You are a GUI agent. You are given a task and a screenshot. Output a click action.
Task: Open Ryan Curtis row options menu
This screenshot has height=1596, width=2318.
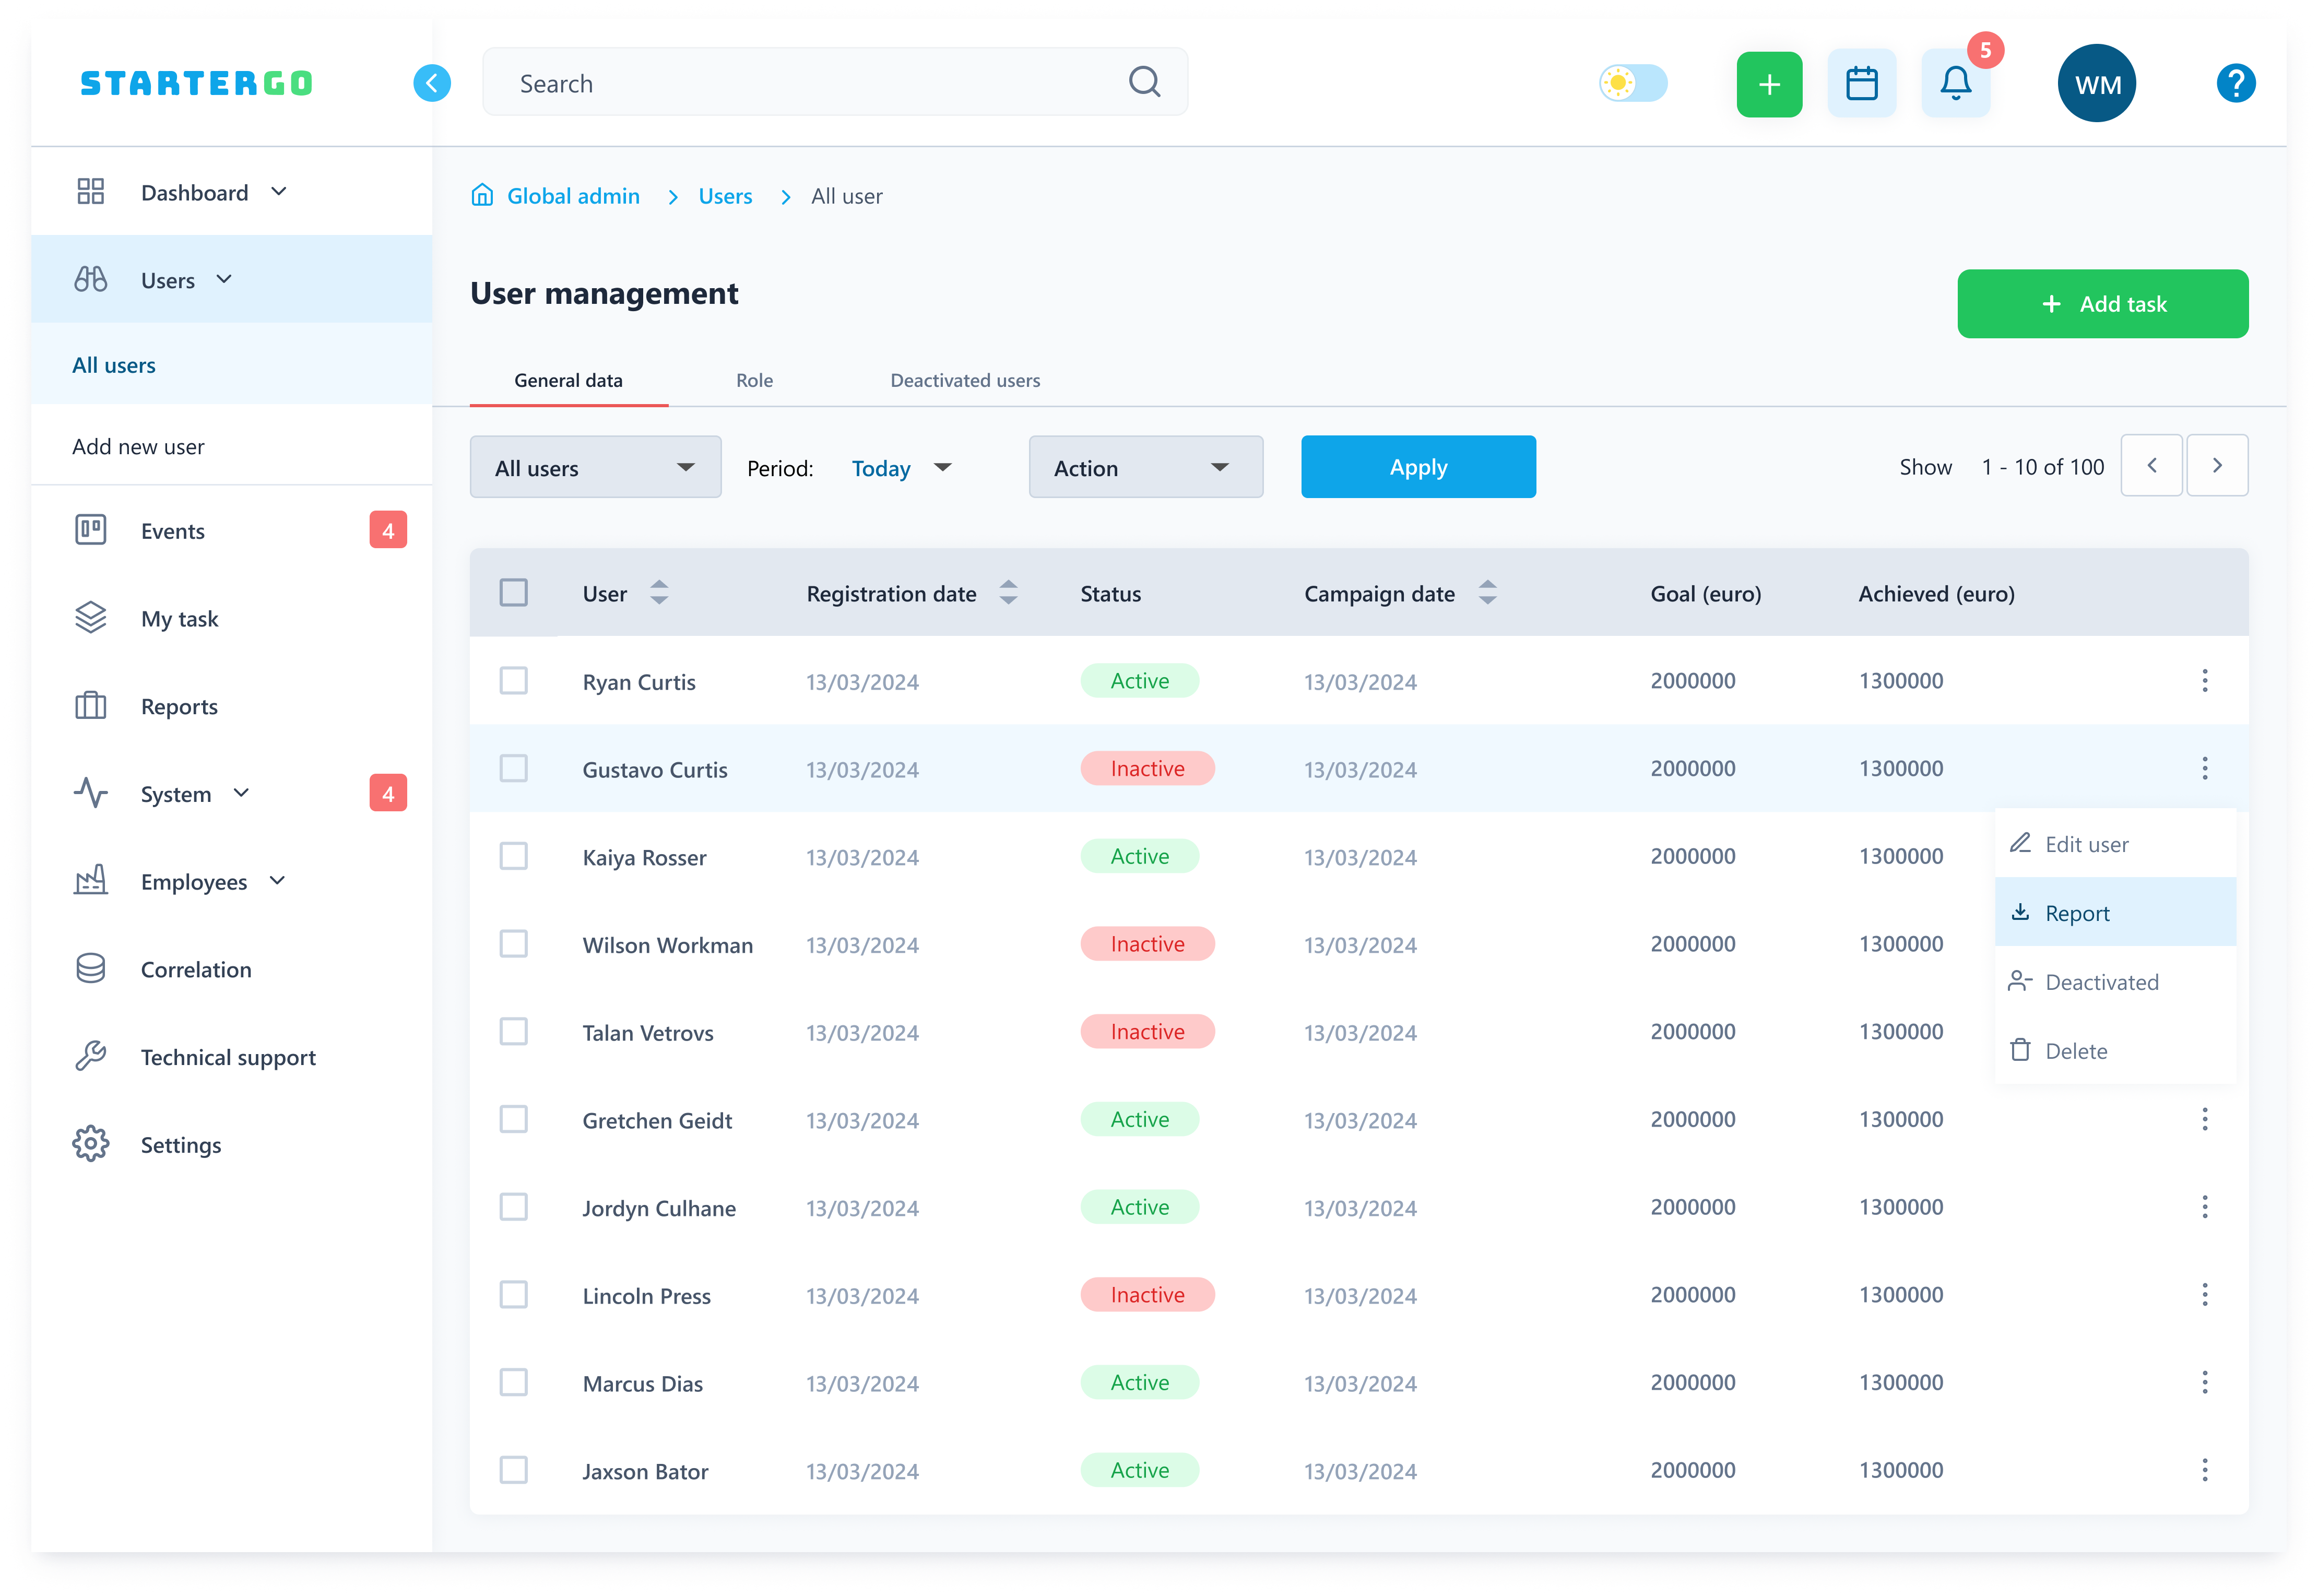point(2204,681)
